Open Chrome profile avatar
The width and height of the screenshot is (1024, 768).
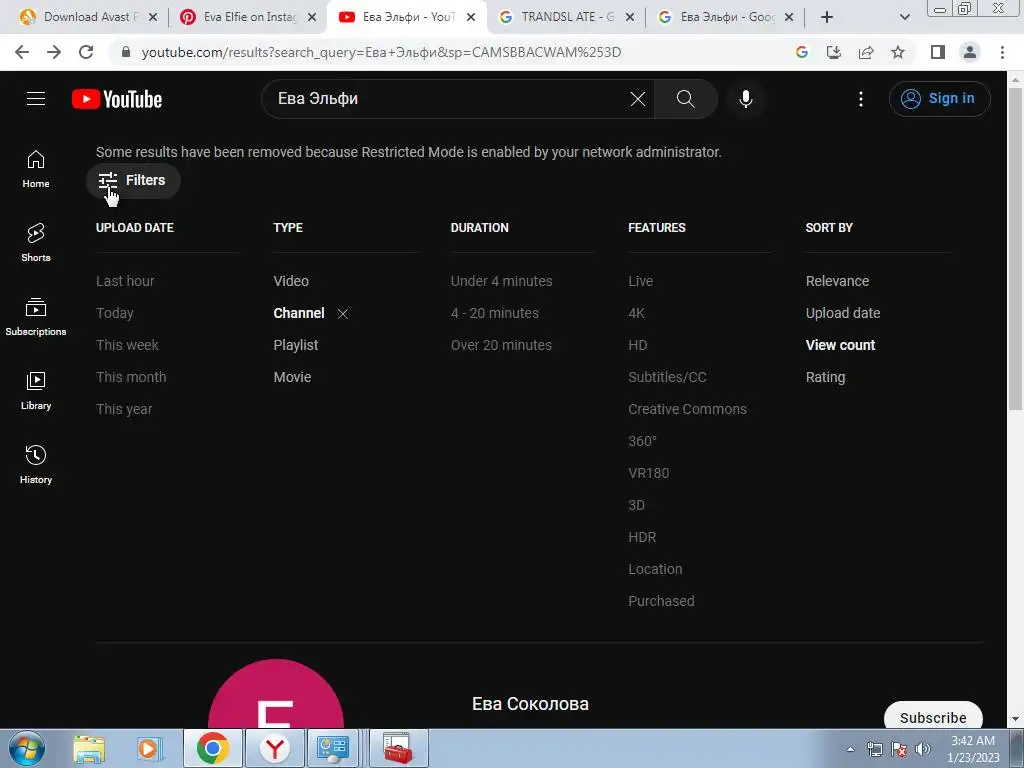pos(970,52)
